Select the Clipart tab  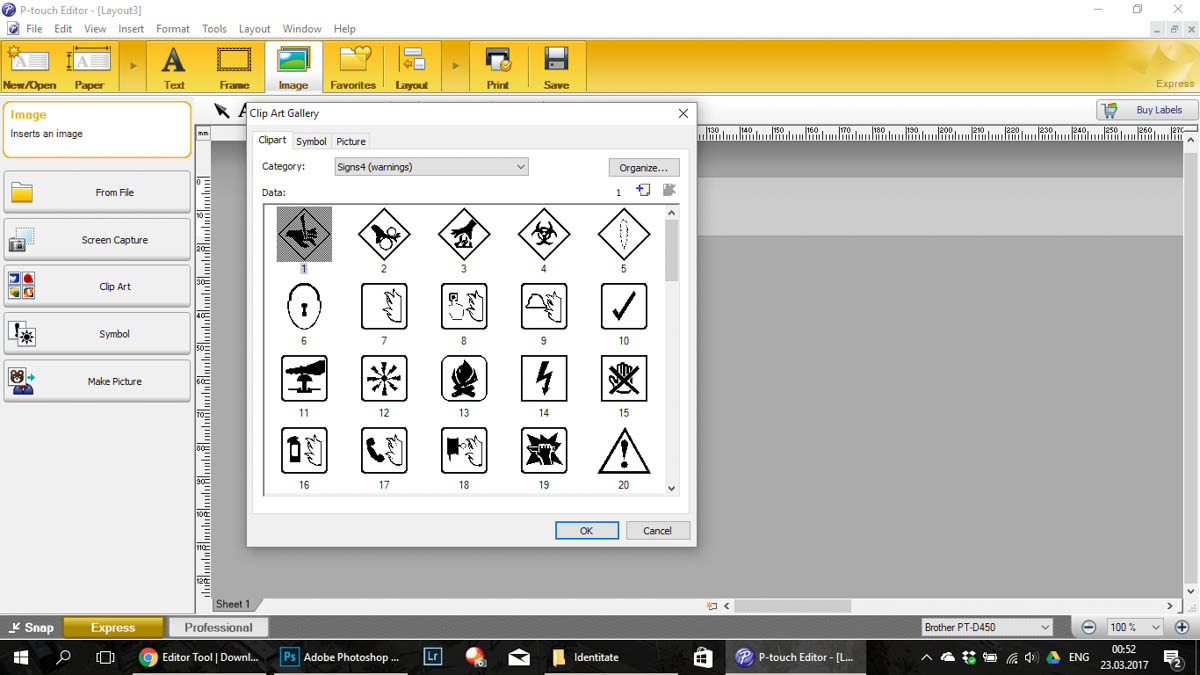(272, 141)
